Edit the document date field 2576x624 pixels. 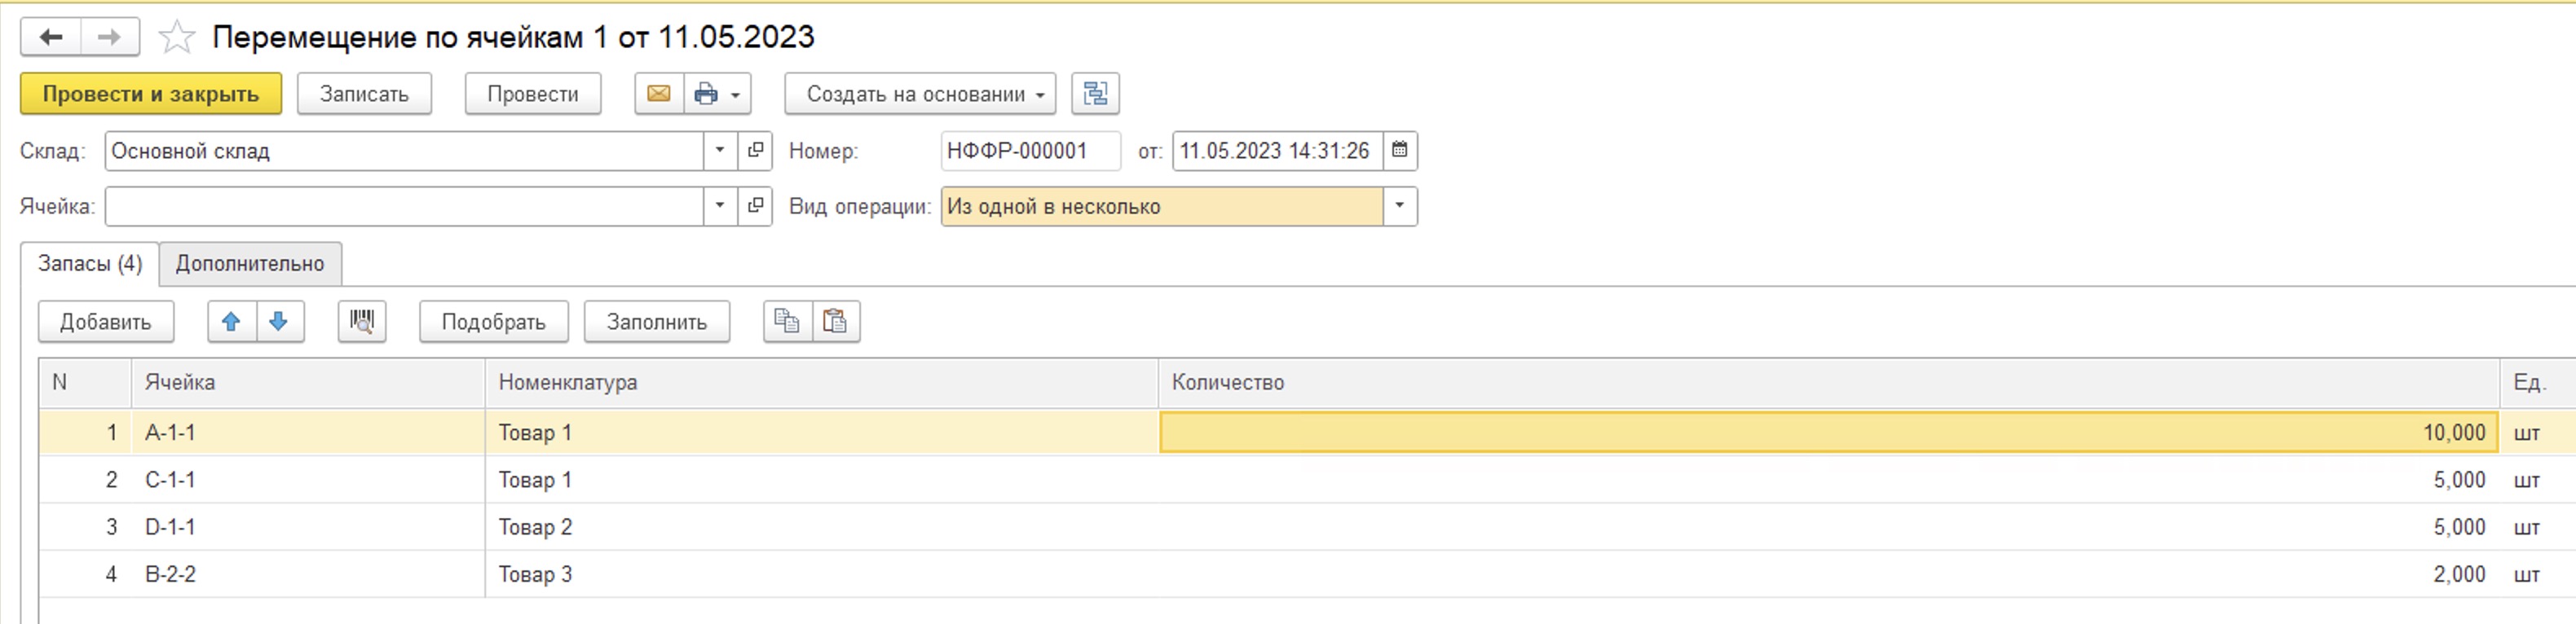[x=1278, y=151]
